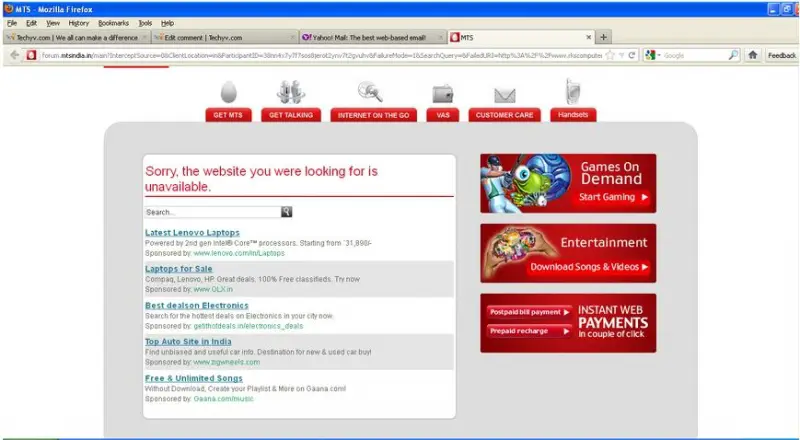
Task: Click the wallet icon above VAS
Action: coord(443,94)
